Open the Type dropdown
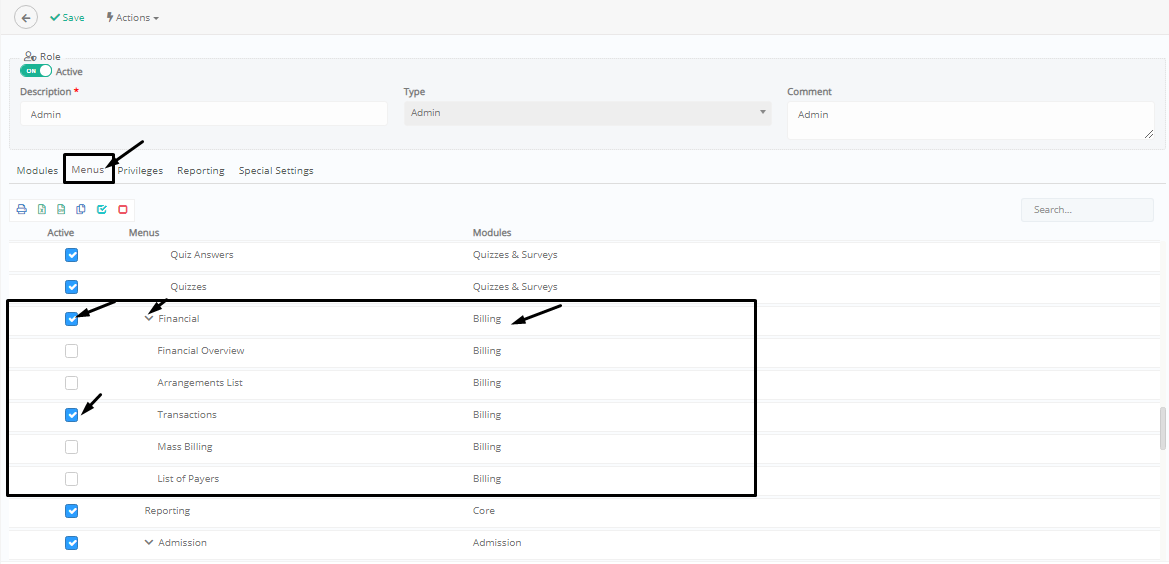 (587, 113)
